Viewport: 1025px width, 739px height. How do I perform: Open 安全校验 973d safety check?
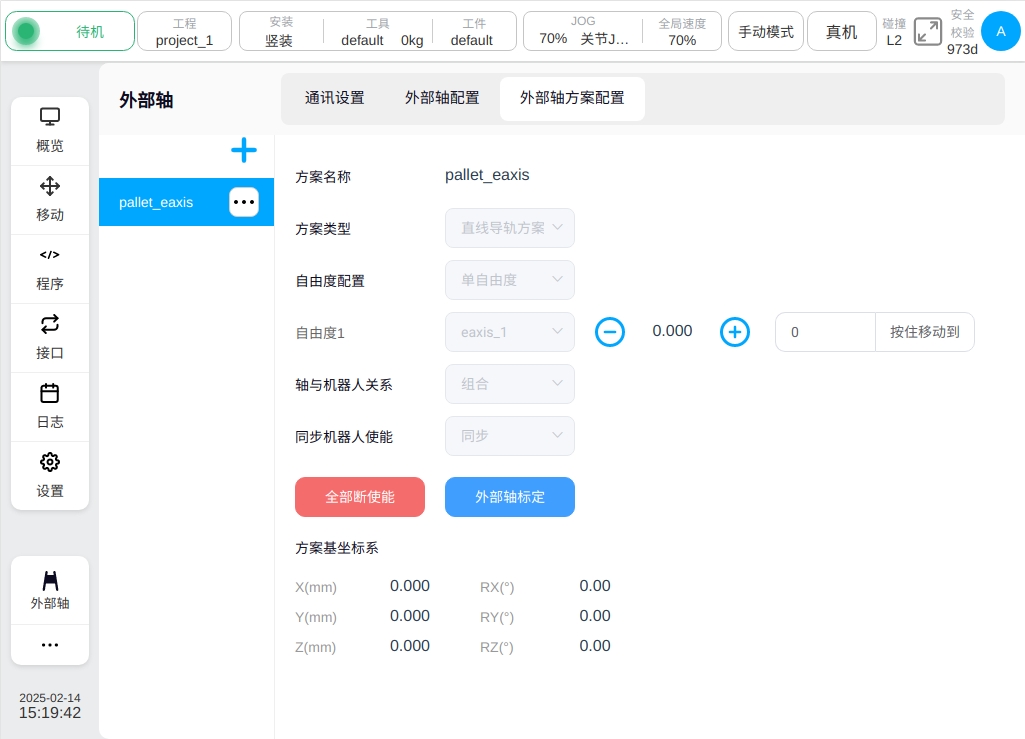(962, 31)
